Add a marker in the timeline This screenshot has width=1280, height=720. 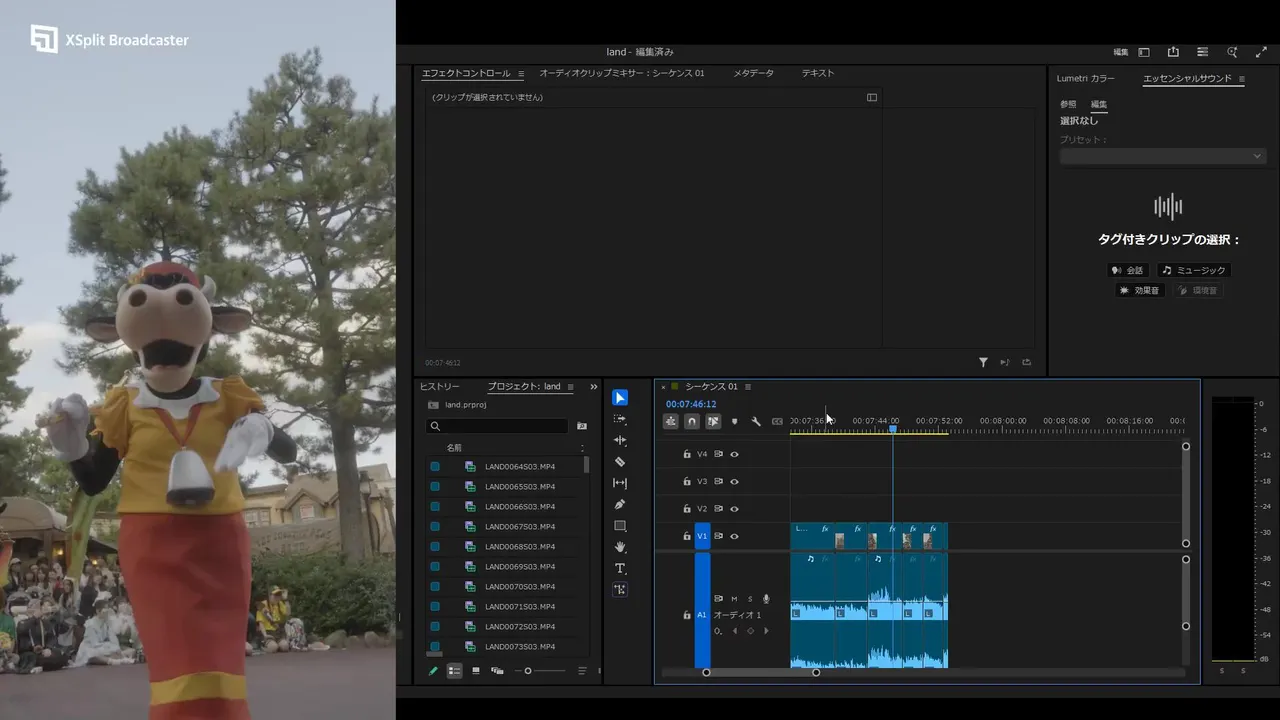click(735, 421)
